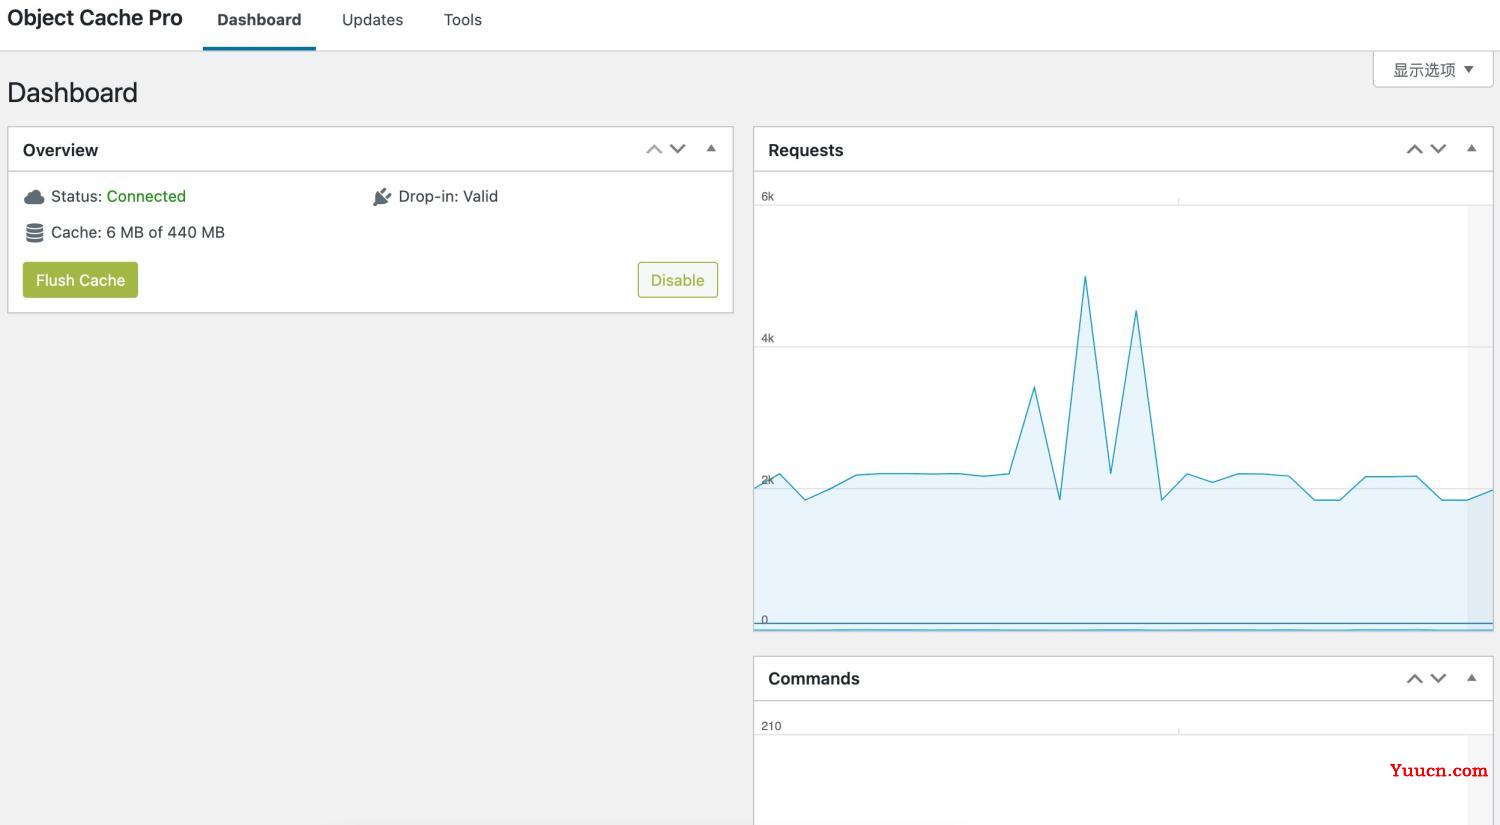Move Overview panel up
Viewport: 1500px width, 825px height.
point(654,149)
